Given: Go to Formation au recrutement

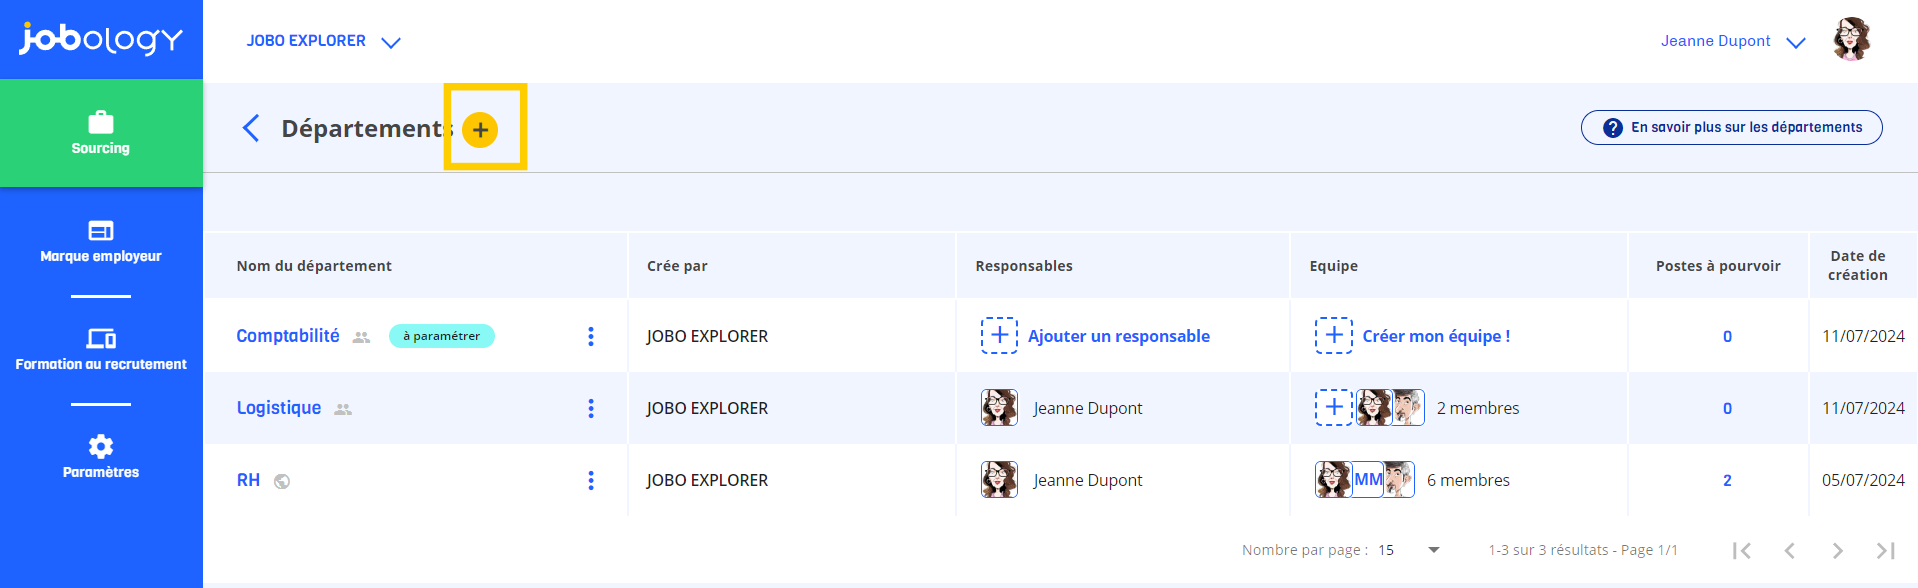Looking at the screenshot, I should 101,350.
